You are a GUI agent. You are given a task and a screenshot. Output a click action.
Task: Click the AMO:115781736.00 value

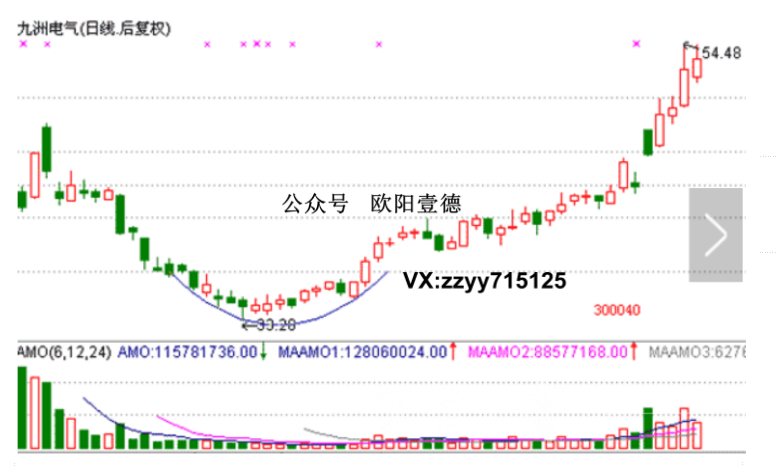click(188, 352)
